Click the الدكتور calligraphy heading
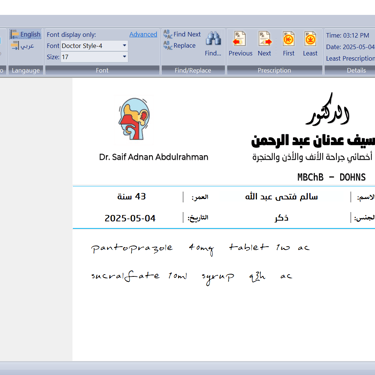 328,110
